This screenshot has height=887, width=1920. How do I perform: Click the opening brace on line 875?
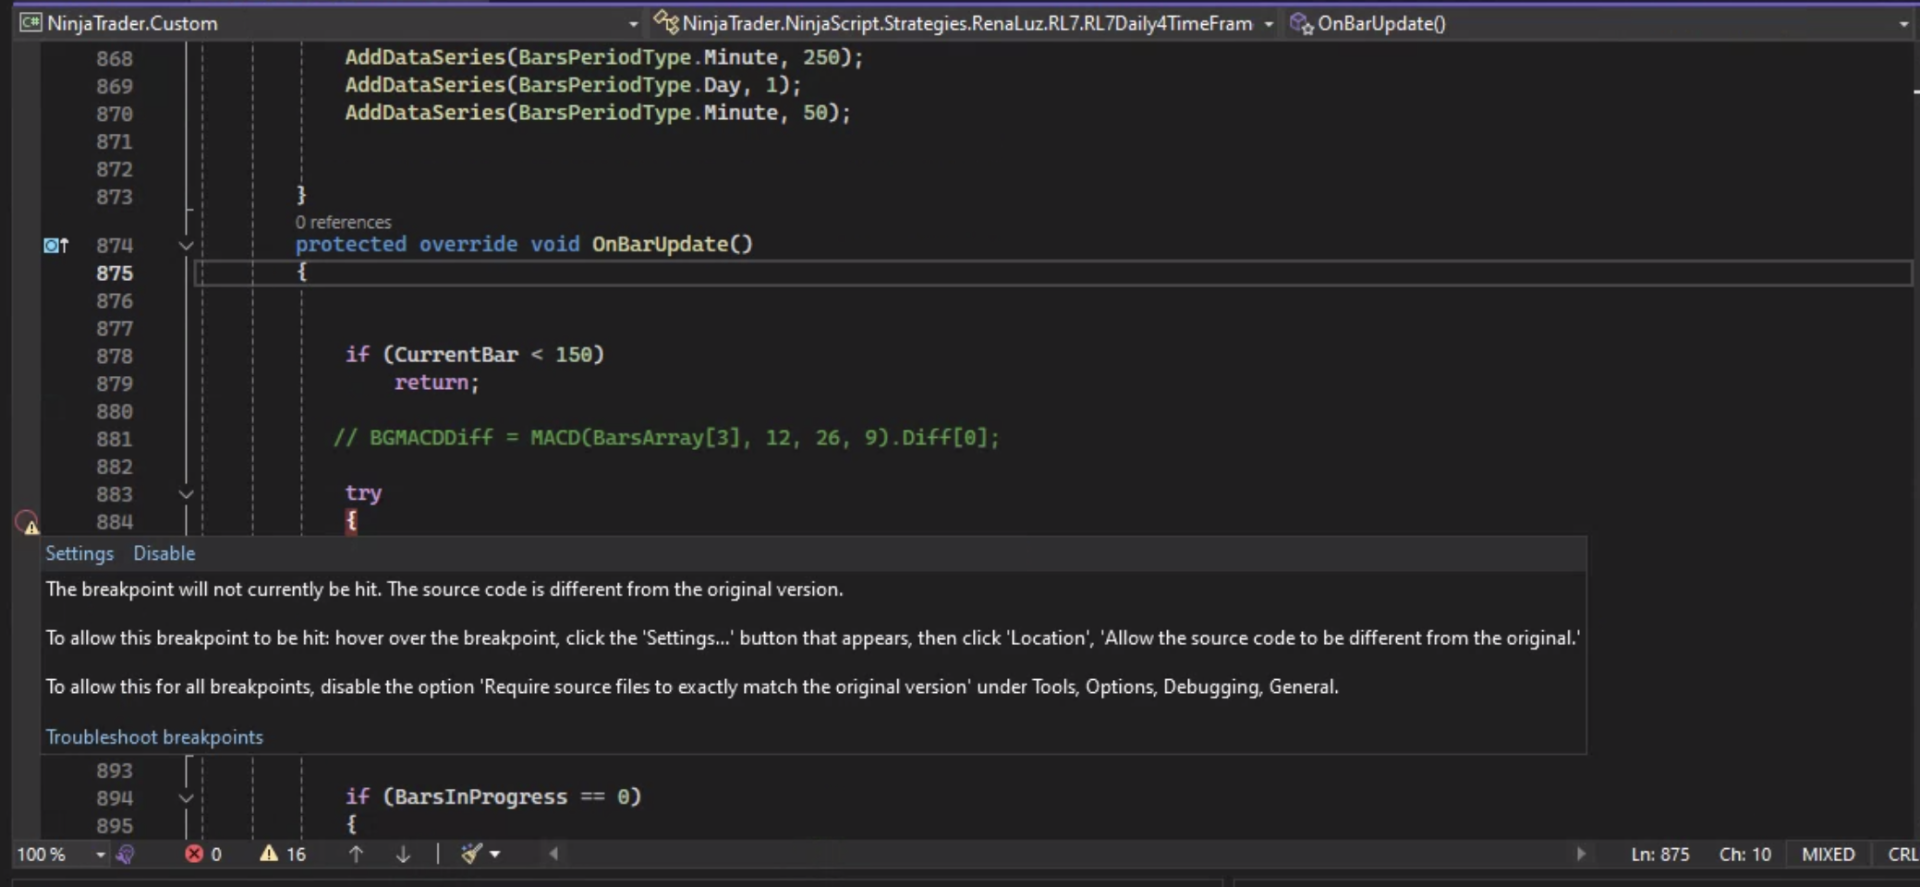pyautogui.click(x=301, y=272)
